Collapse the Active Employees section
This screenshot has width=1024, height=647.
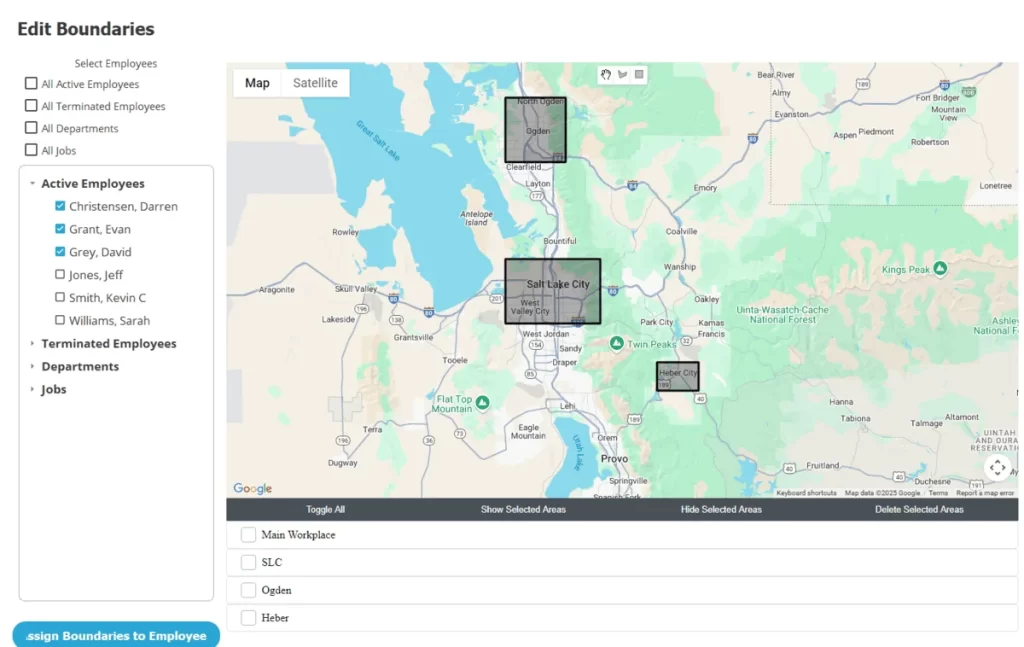[31, 183]
